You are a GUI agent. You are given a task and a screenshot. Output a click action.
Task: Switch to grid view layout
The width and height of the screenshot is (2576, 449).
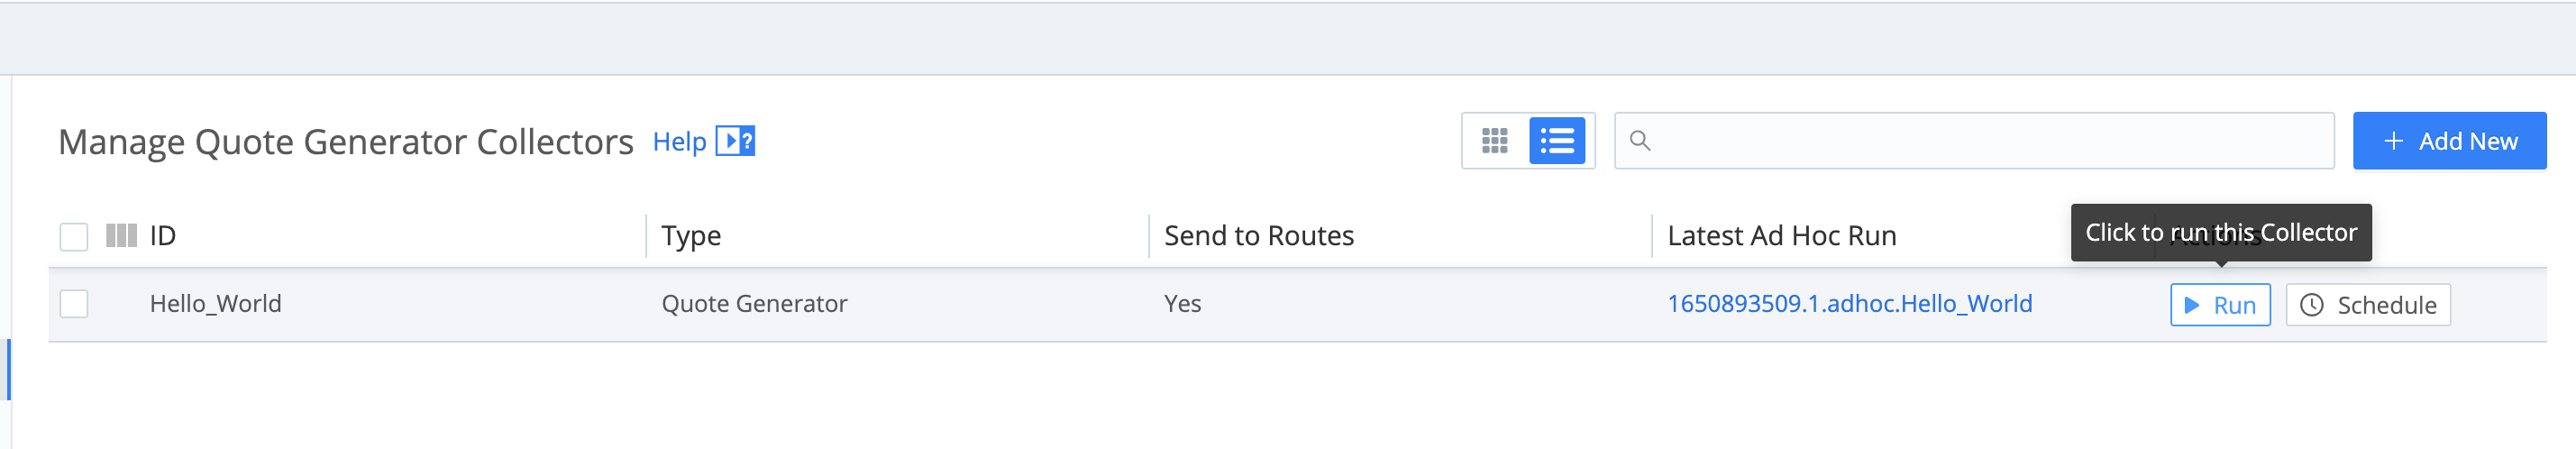coord(1494,141)
